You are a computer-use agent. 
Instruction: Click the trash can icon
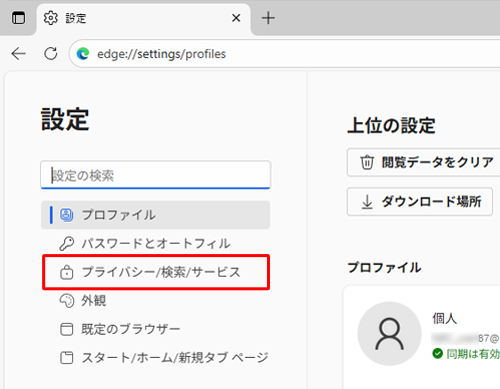[367, 162]
